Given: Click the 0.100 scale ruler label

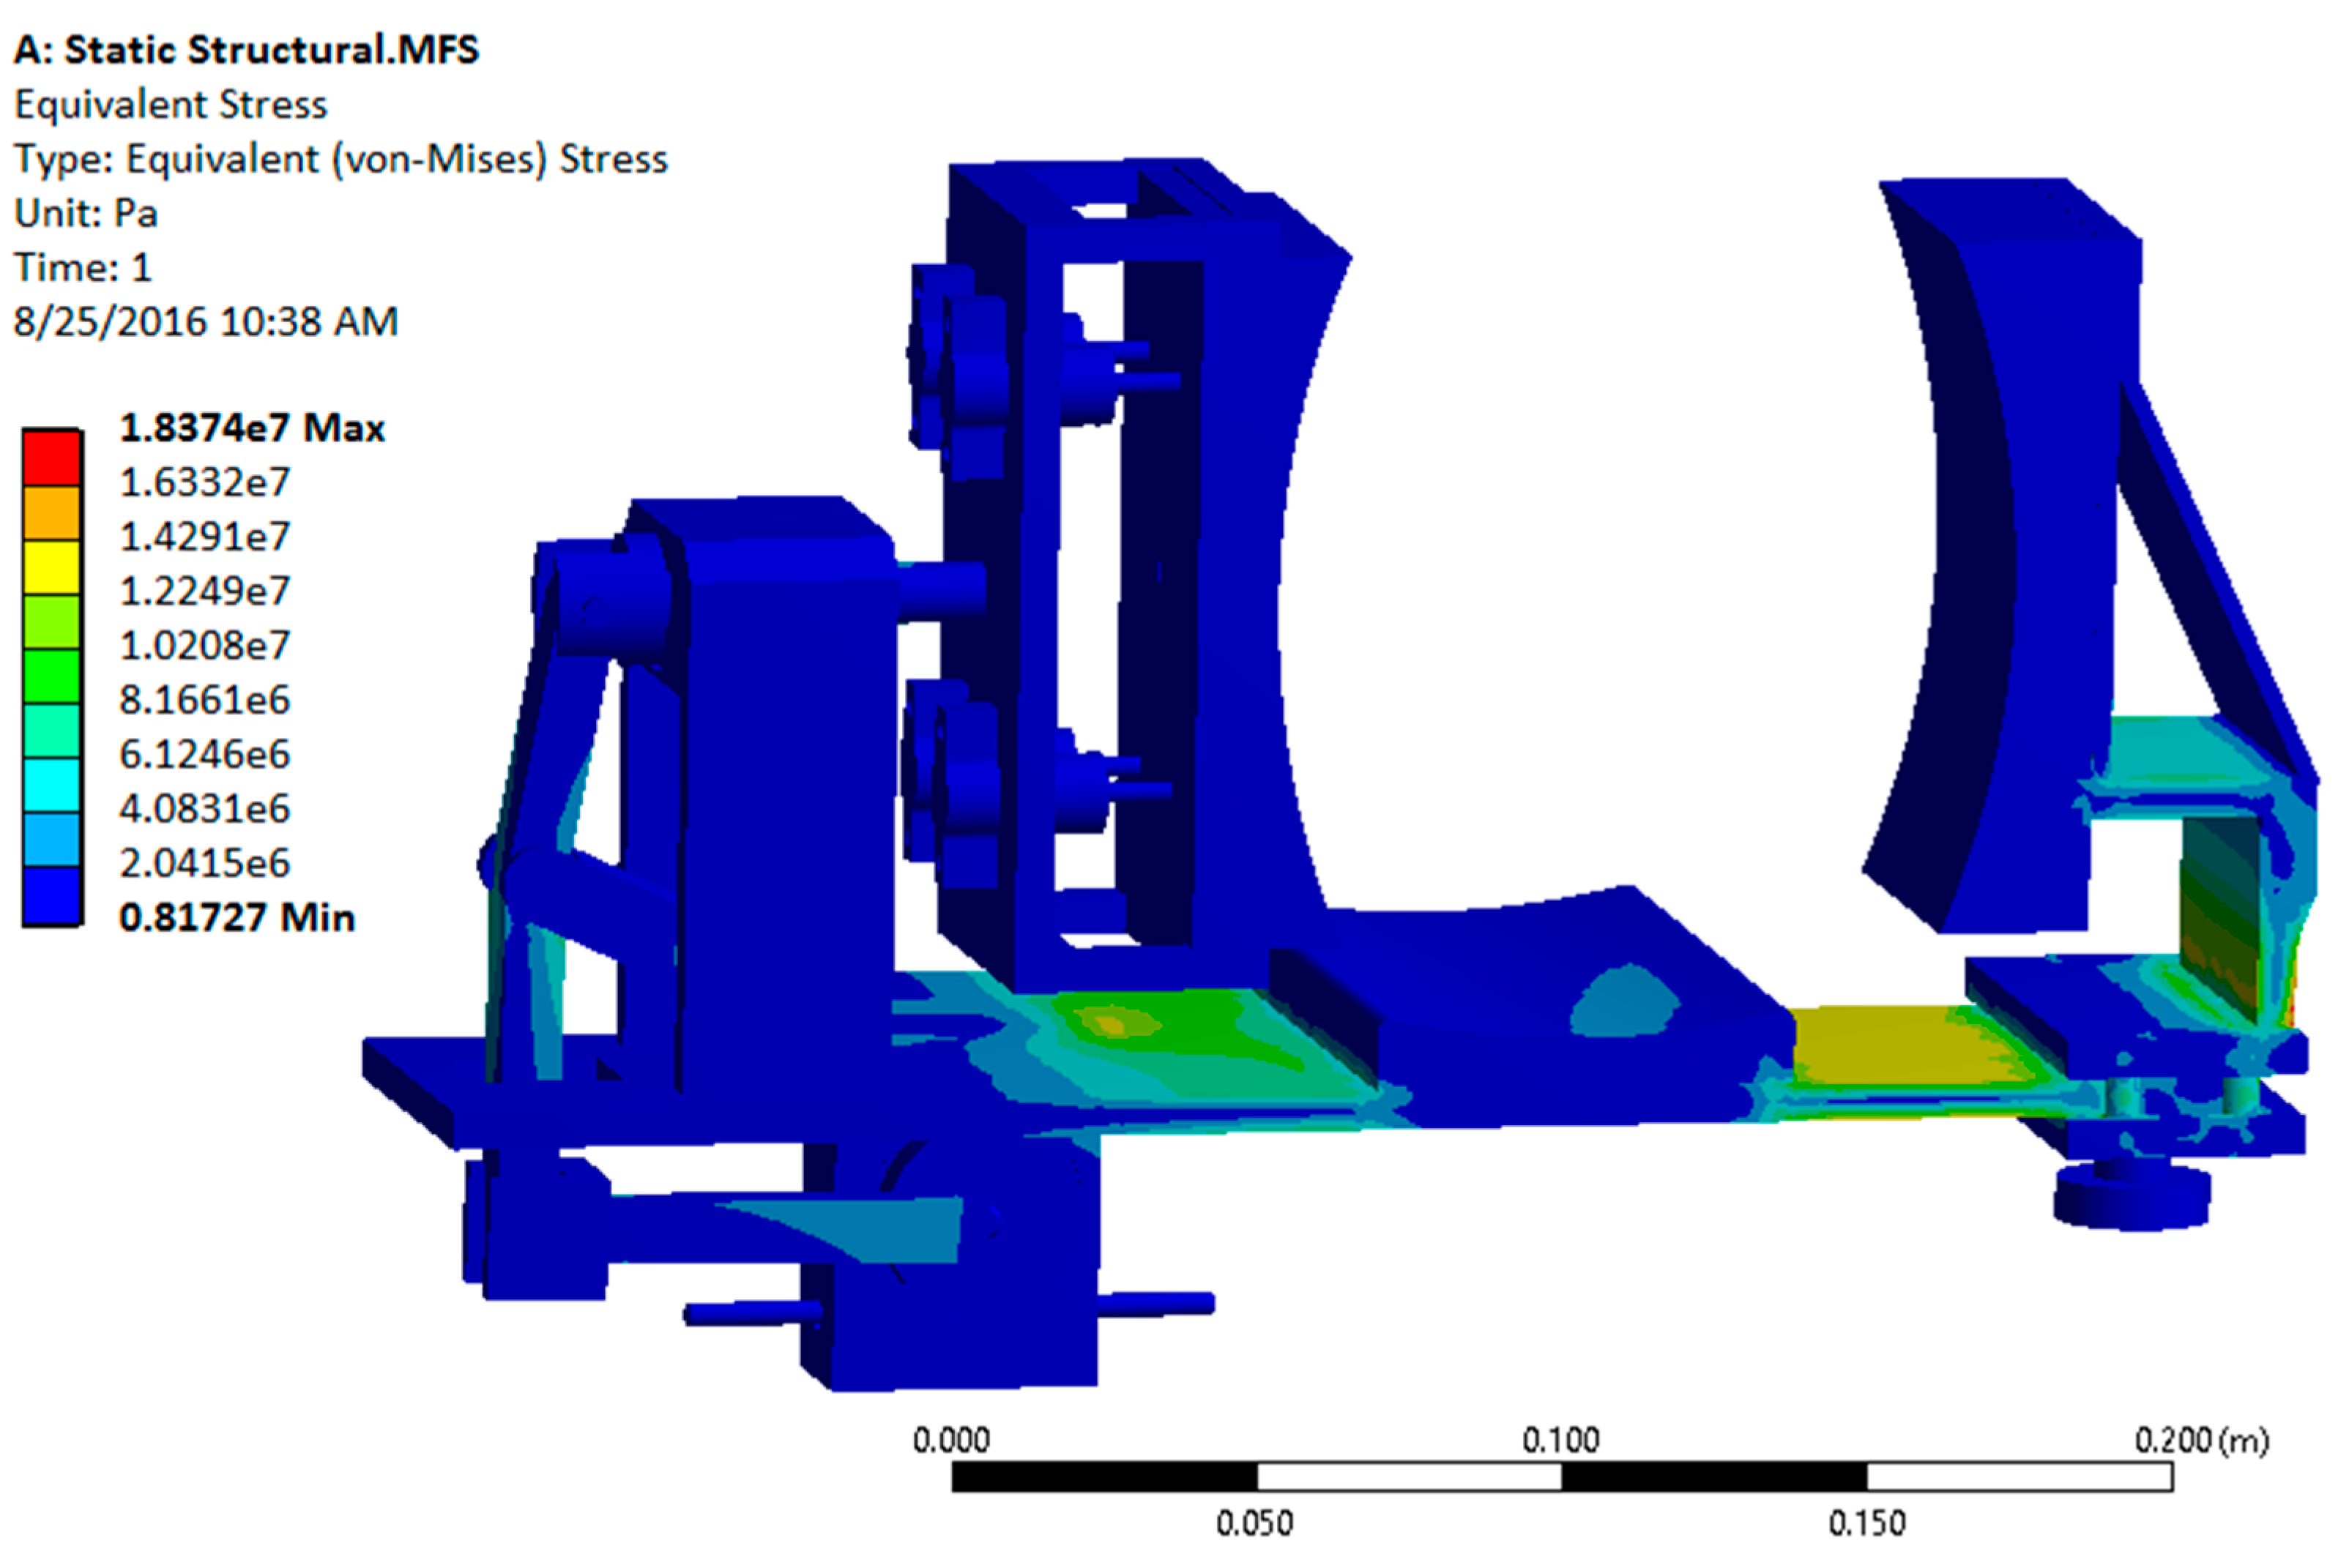Looking at the screenshot, I should tap(1560, 1441).
